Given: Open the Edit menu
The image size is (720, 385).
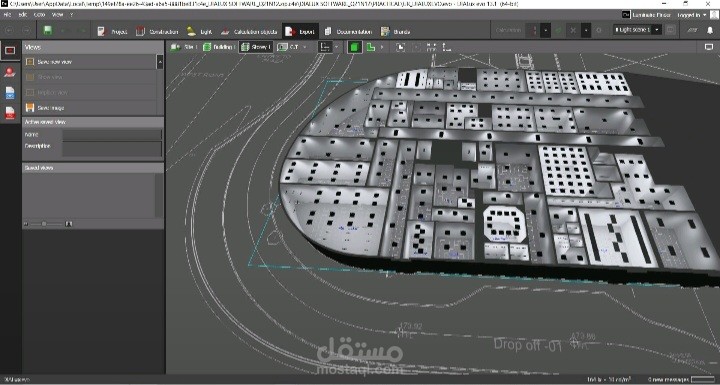Looking at the screenshot, I should pyautogui.click(x=22, y=15).
